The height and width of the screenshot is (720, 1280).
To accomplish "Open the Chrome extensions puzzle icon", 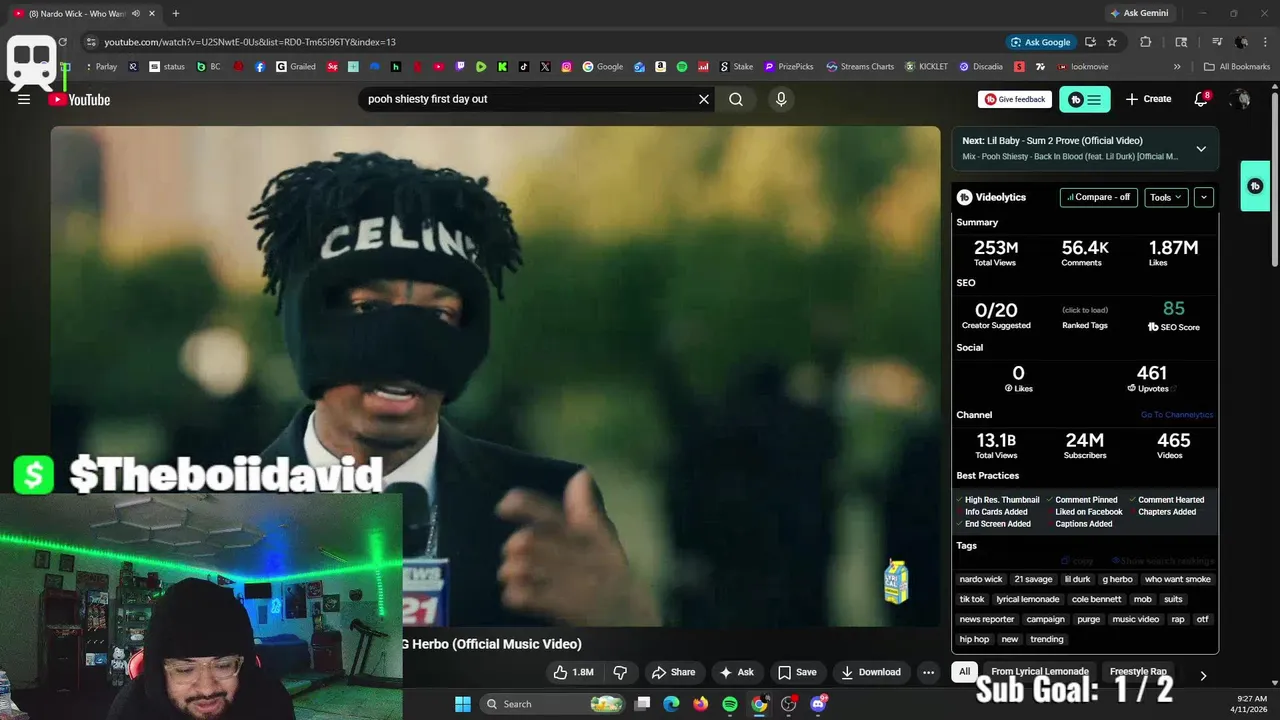I will pyautogui.click(x=1146, y=42).
